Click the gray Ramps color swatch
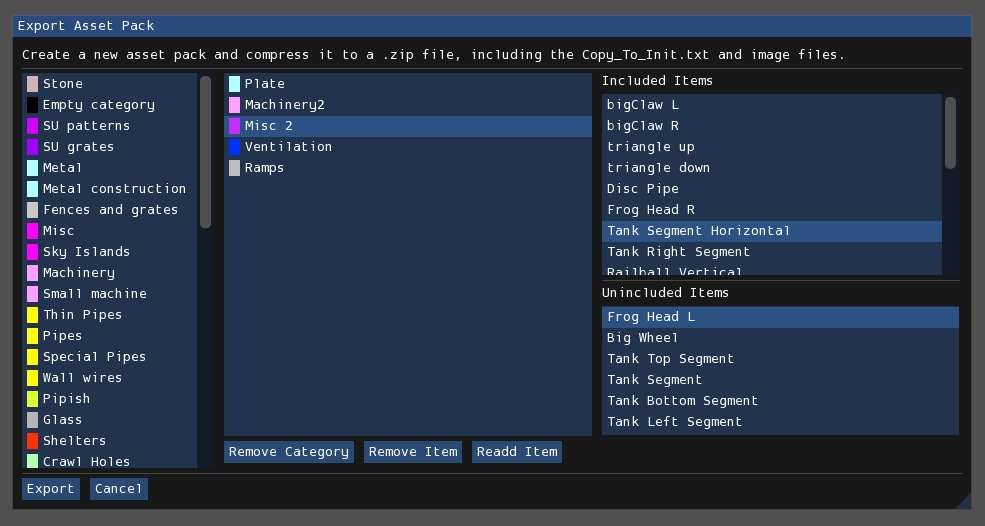 click(234, 168)
